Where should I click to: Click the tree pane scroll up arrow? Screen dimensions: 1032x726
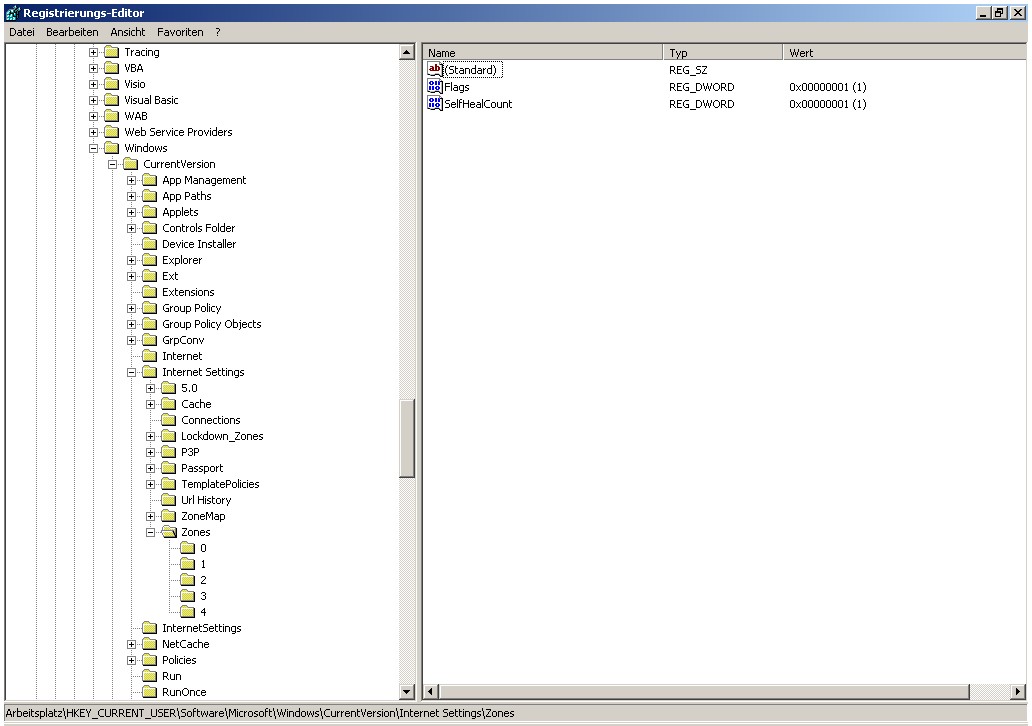[407, 52]
